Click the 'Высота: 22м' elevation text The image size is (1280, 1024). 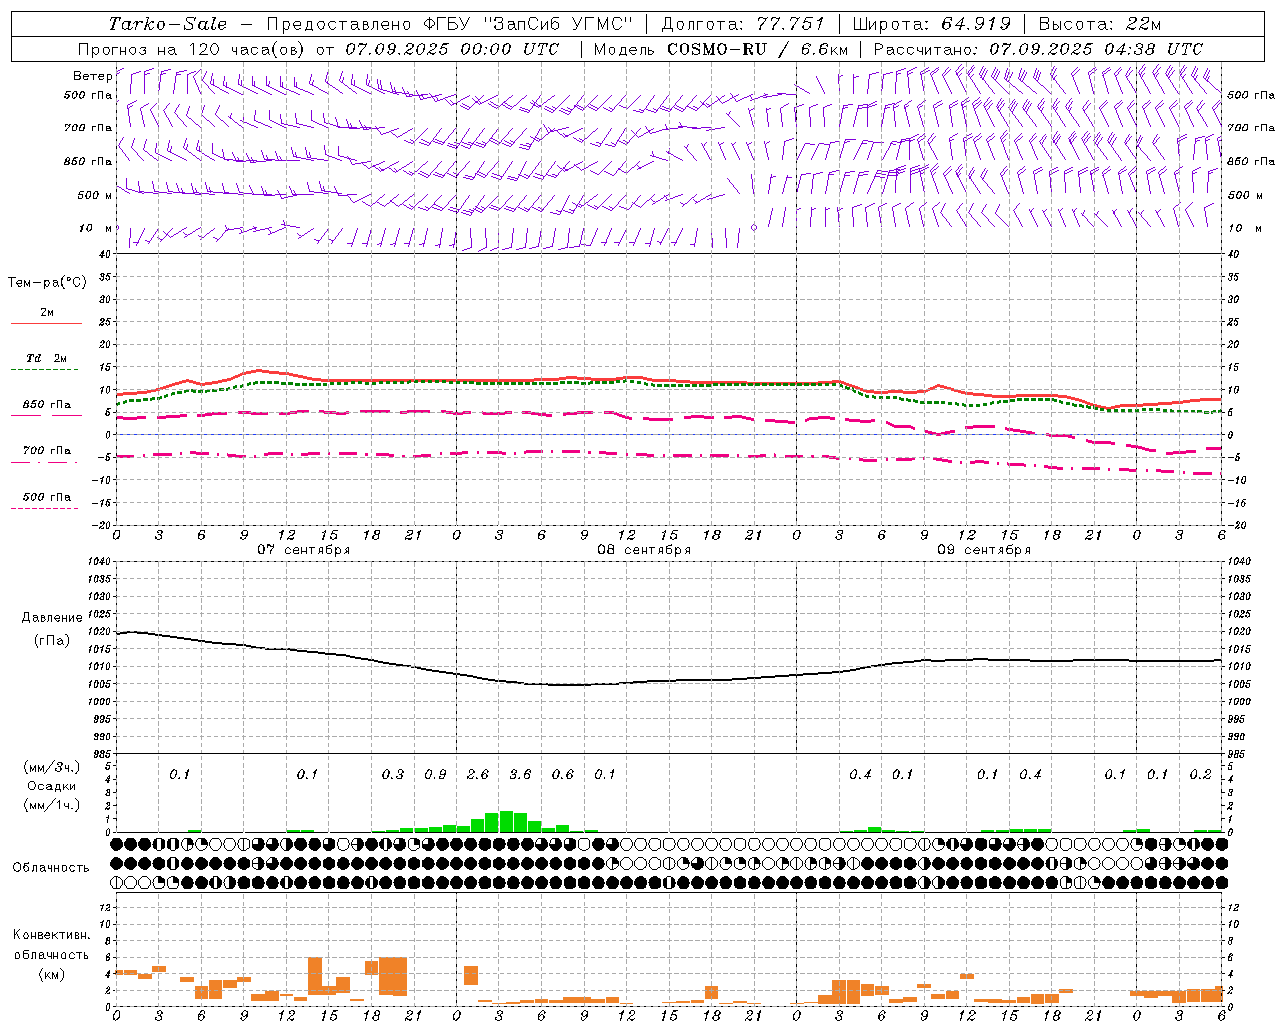coord(1100,24)
